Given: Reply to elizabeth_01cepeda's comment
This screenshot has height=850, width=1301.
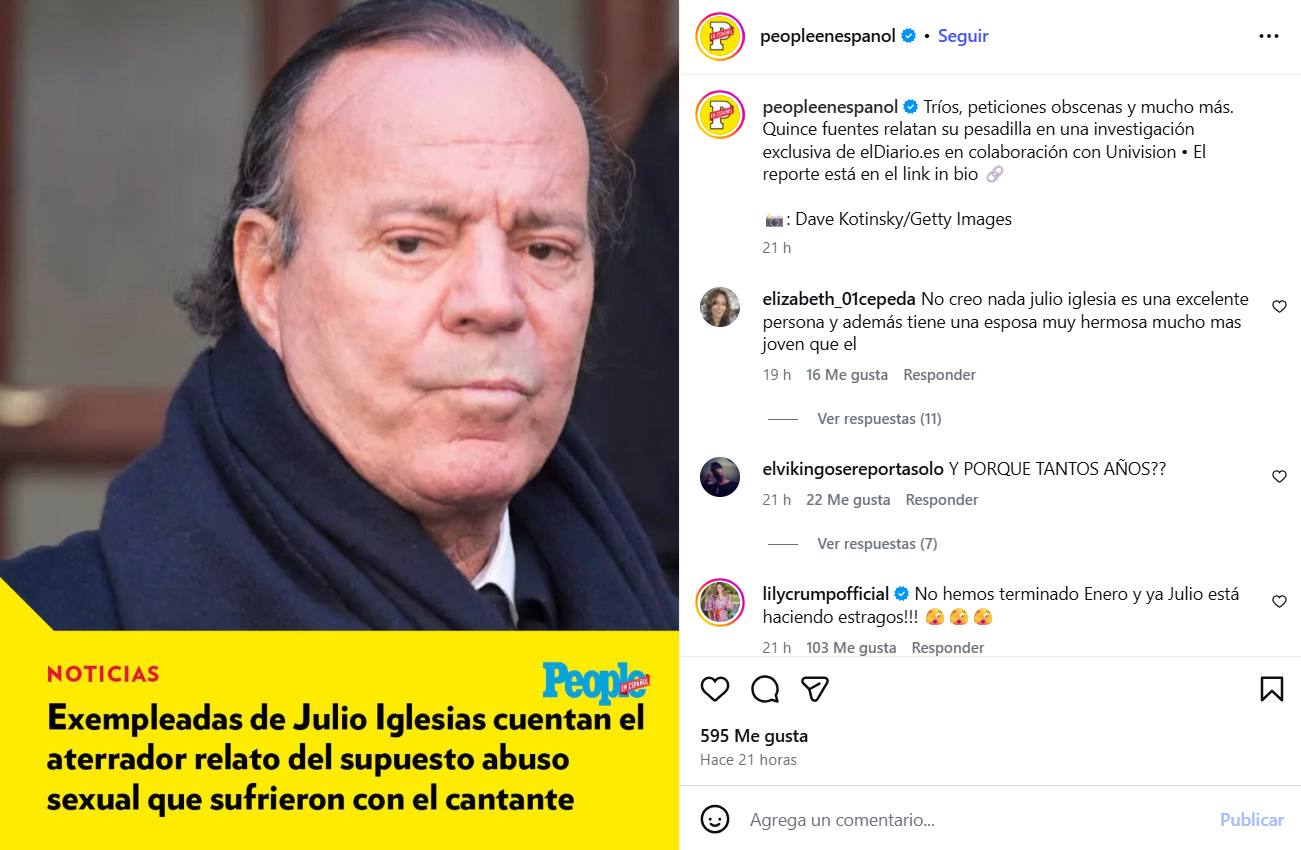Looking at the screenshot, I should point(939,375).
